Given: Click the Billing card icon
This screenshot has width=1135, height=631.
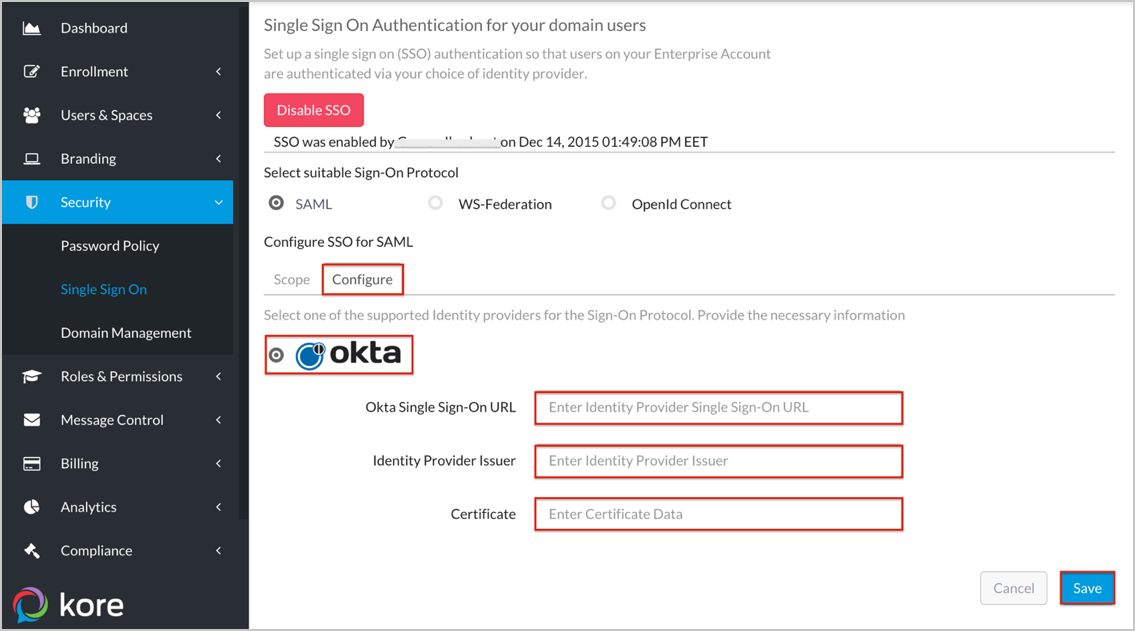Looking at the screenshot, I should 32,464.
